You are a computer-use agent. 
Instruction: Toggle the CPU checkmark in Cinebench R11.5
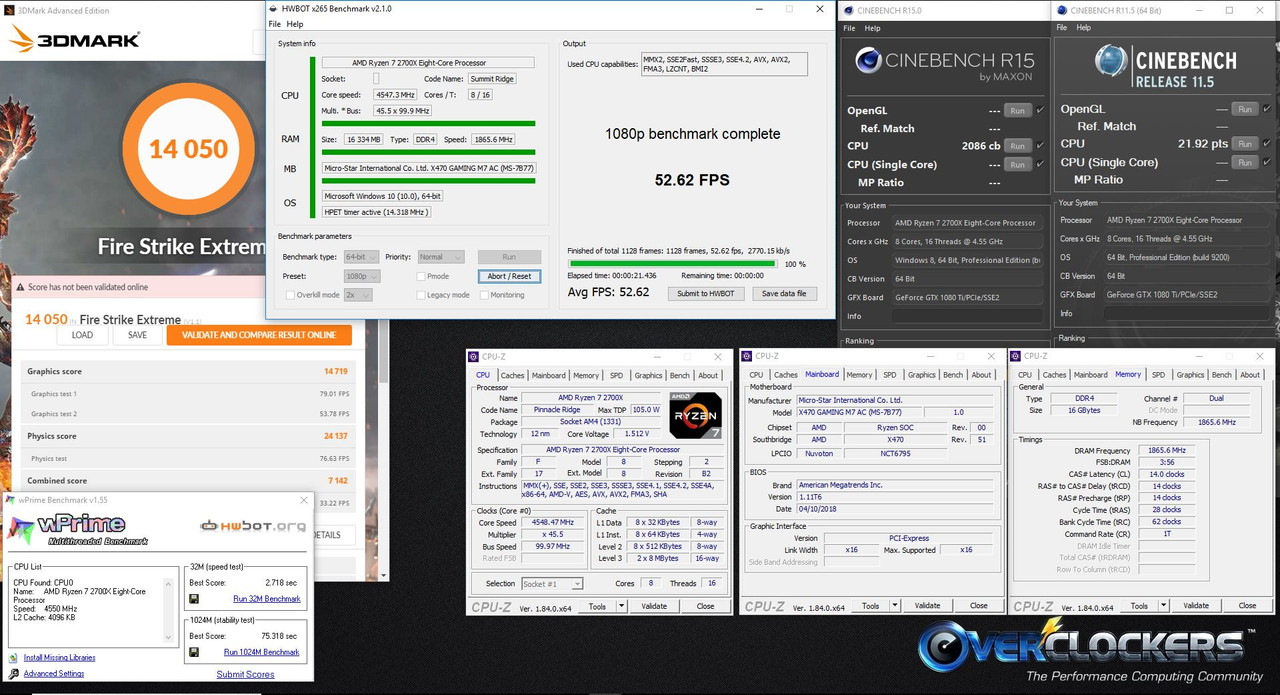(x=1268, y=144)
